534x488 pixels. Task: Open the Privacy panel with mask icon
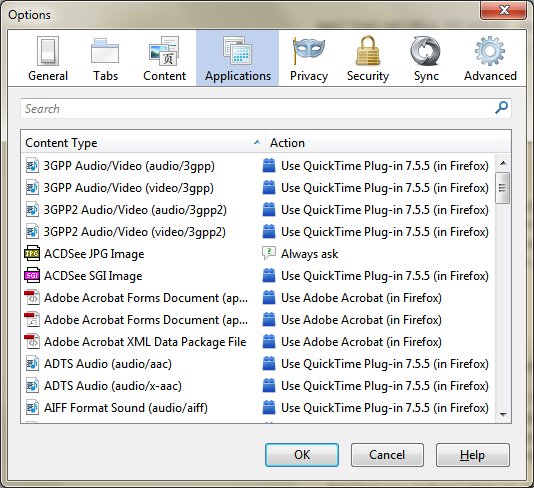pos(309,58)
